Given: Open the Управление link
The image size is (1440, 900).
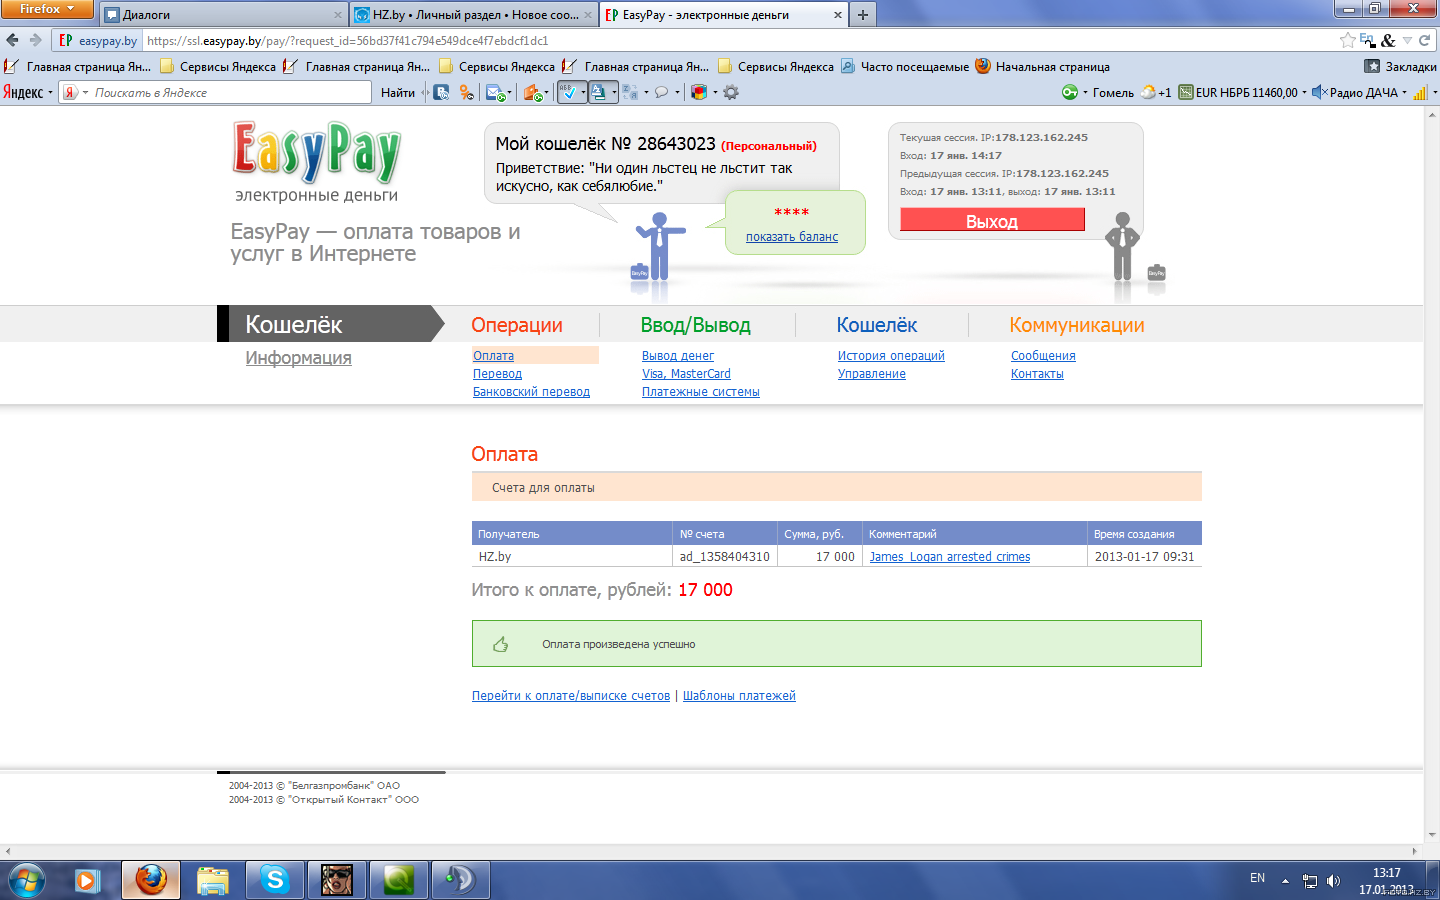Looking at the screenshot, I should point(872,374).
